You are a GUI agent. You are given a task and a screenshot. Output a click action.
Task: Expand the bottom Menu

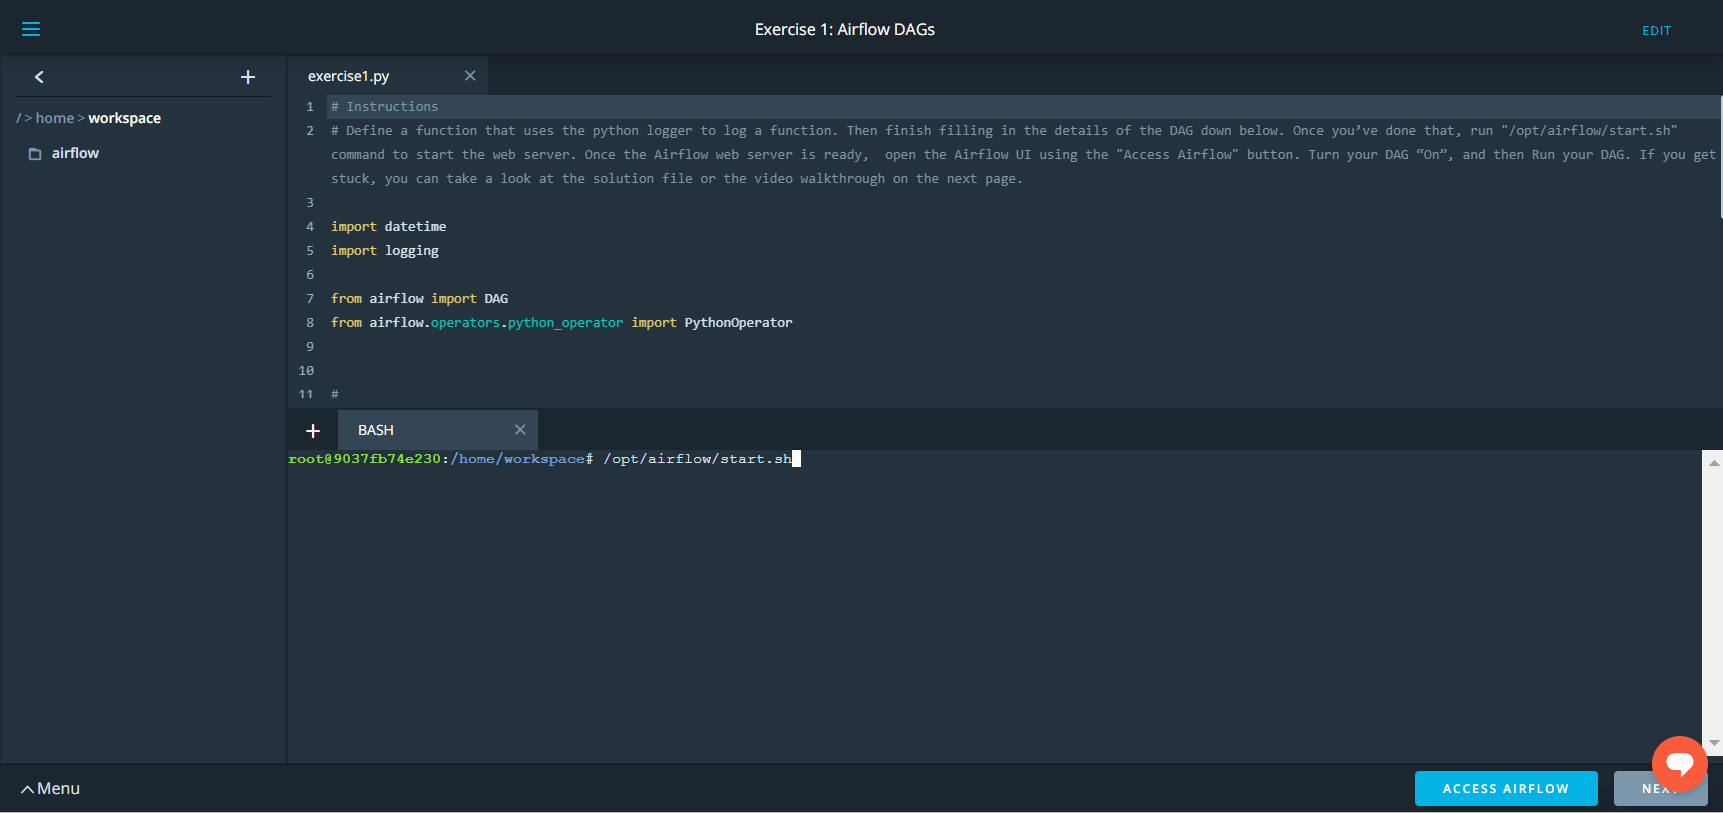pos(50,788)
